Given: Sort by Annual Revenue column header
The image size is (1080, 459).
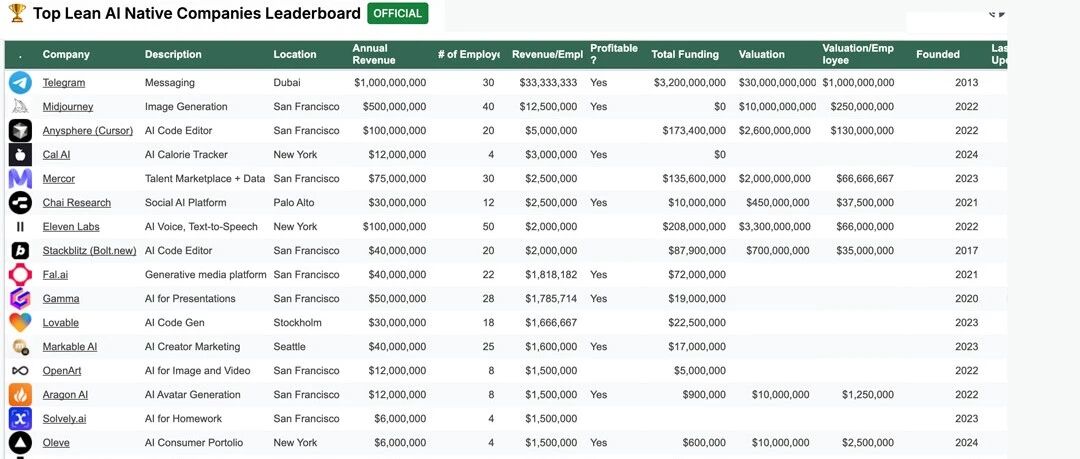Looking at the screenshot, I should click(x=374, y=54).
